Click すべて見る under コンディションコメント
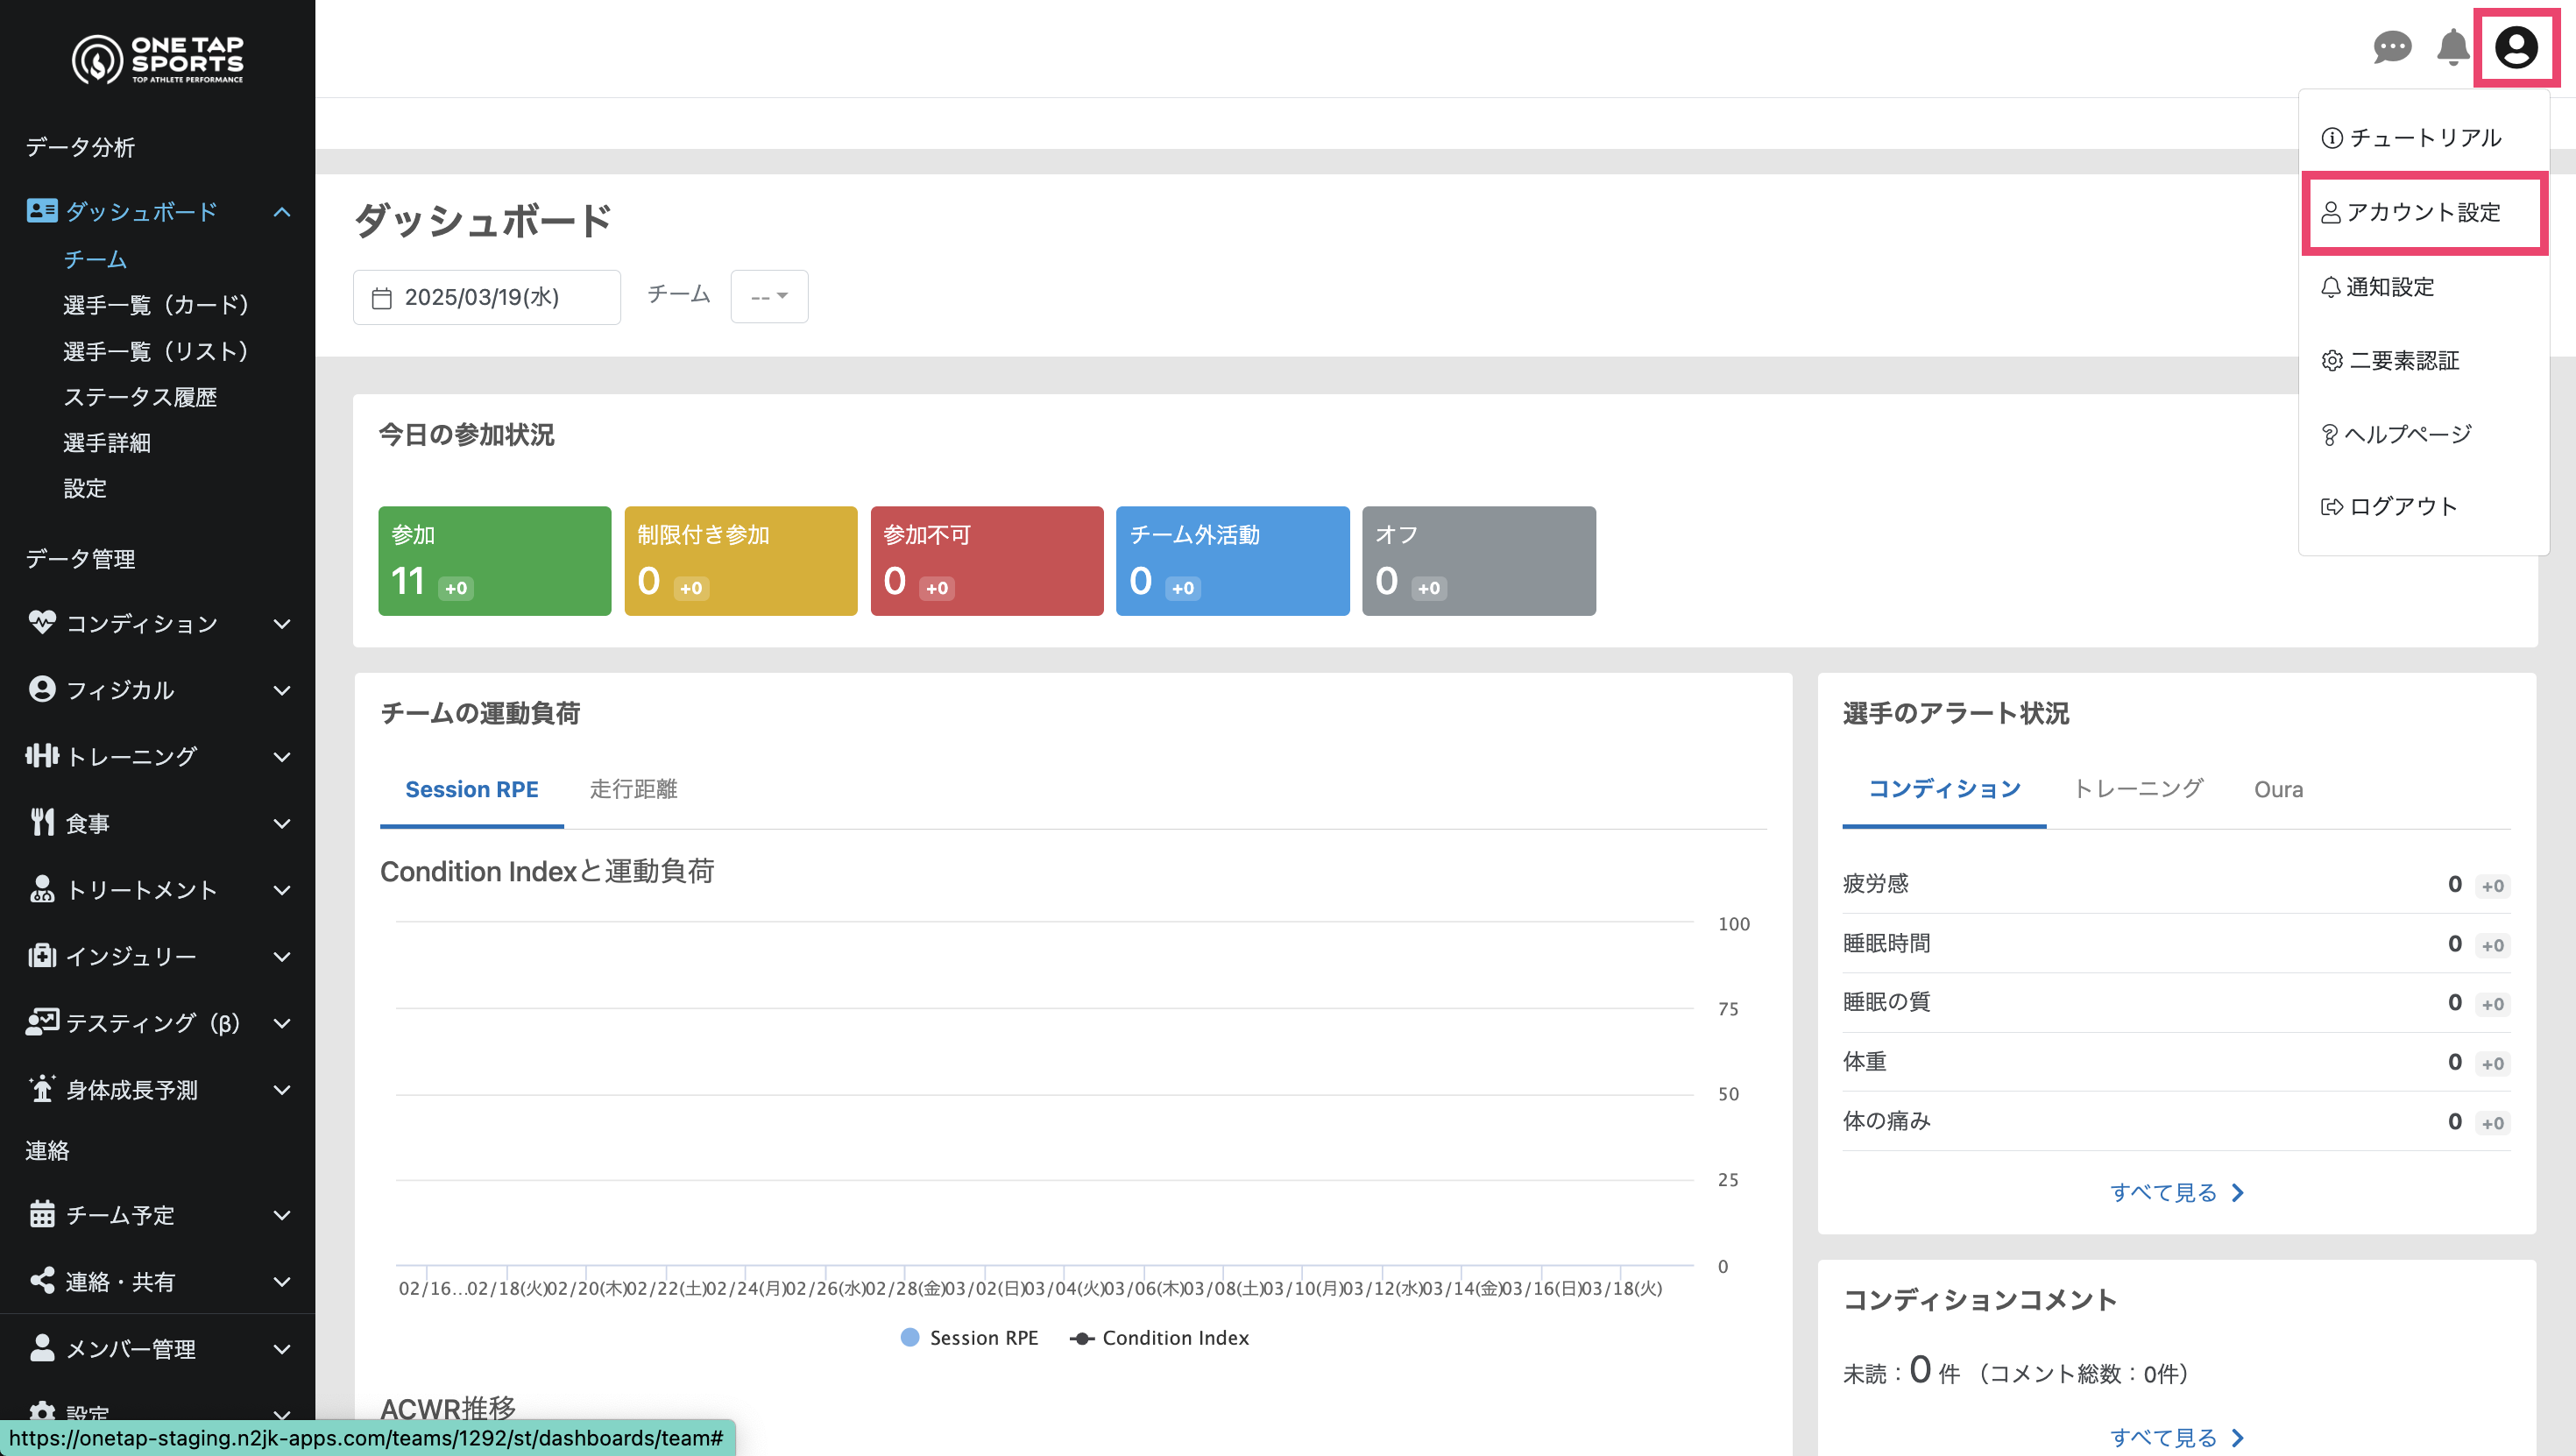Viewport: 2576px width, 1456px height. [x=2176, y=1438]
